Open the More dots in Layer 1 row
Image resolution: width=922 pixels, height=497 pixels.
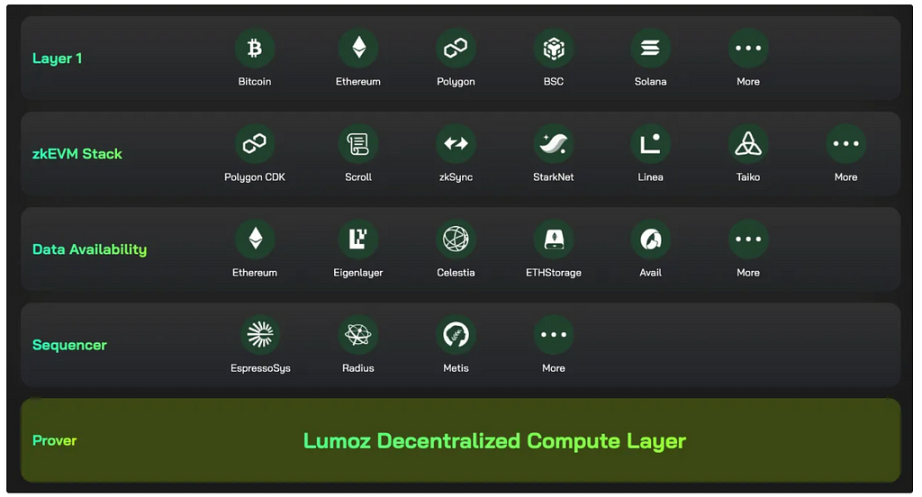(748, 48)
